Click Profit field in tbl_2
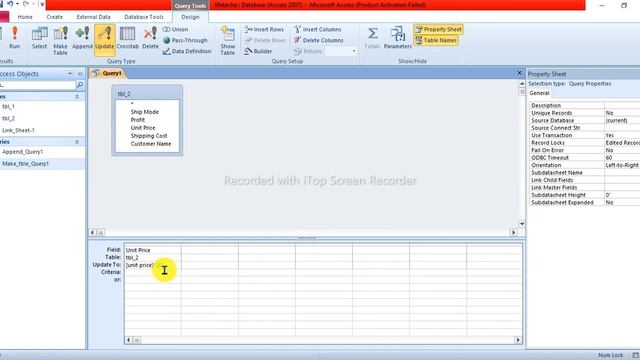 (138, 120)
